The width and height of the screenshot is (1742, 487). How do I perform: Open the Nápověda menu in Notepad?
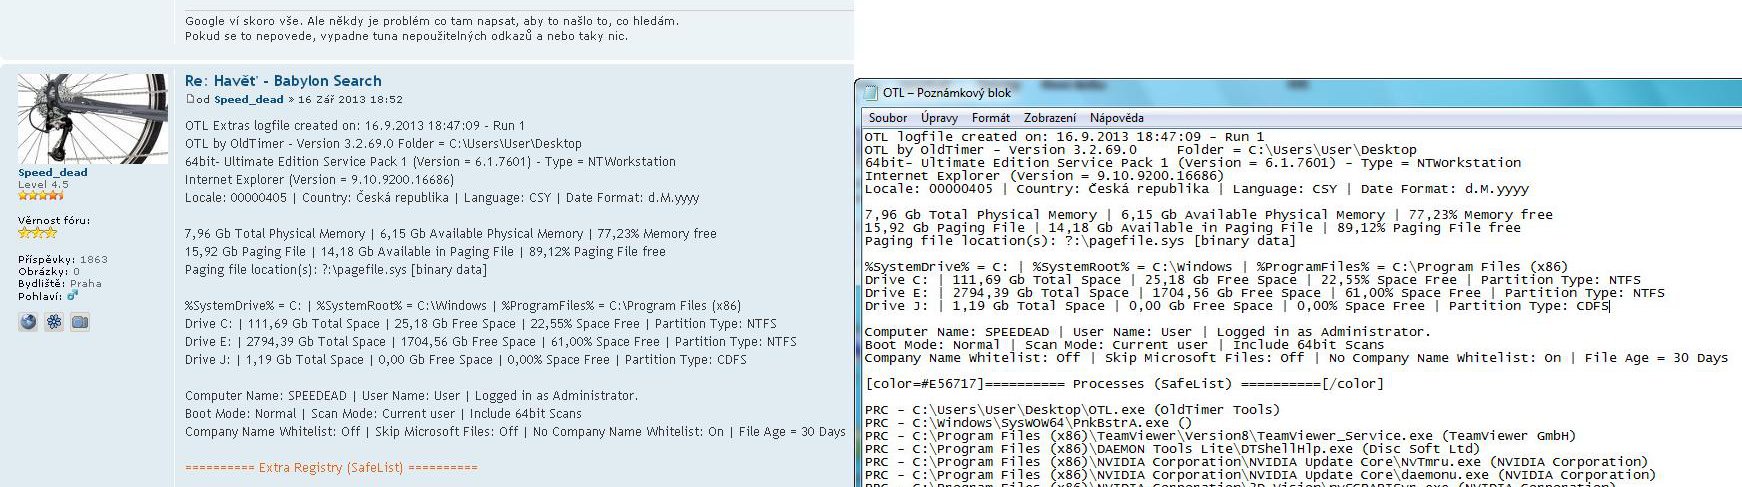tap(1116, 118)
